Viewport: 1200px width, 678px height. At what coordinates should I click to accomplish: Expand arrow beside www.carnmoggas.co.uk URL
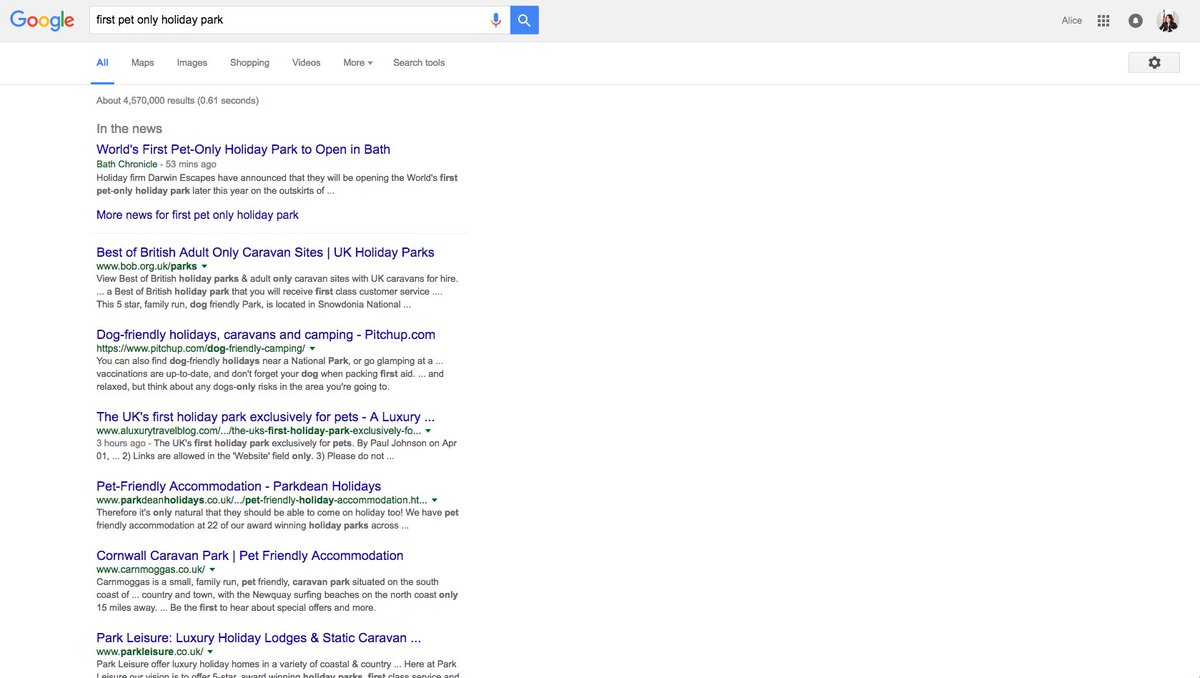click(x=212, y=570)
